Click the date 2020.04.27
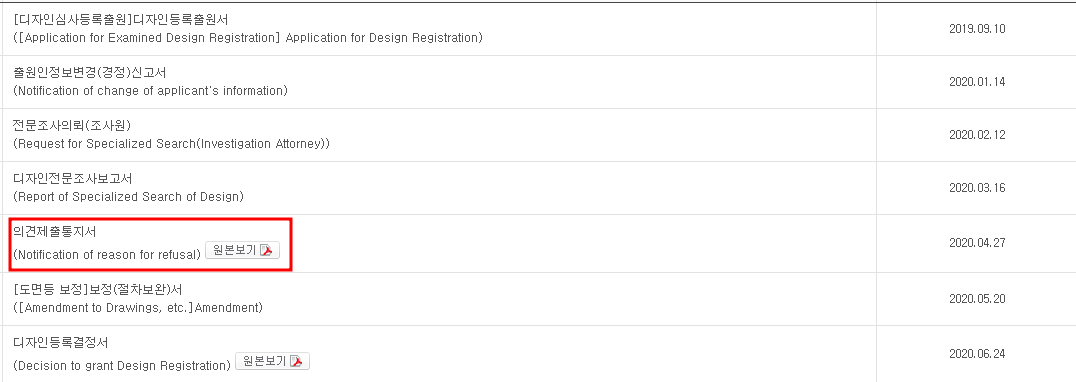This screenshot has width=1076, height=382. click(977, 243)
